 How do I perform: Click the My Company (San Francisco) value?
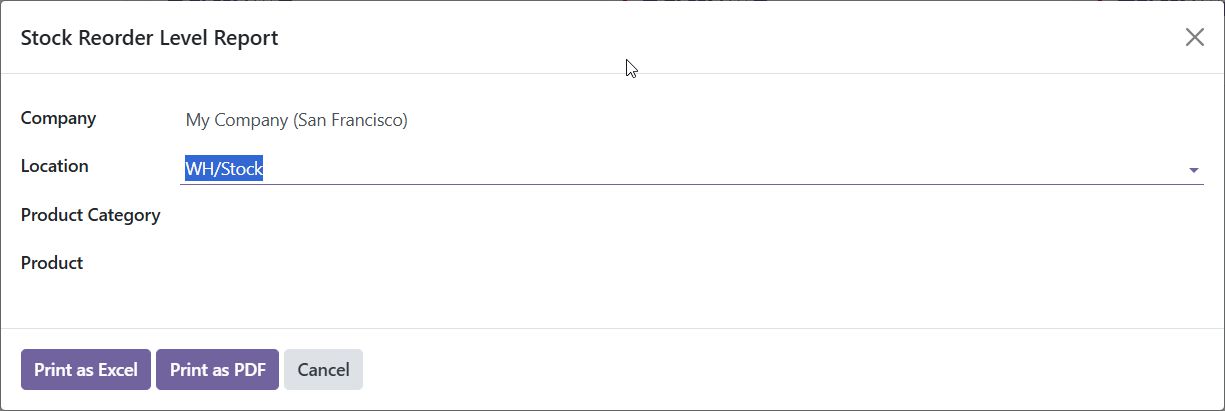(296, 121)
